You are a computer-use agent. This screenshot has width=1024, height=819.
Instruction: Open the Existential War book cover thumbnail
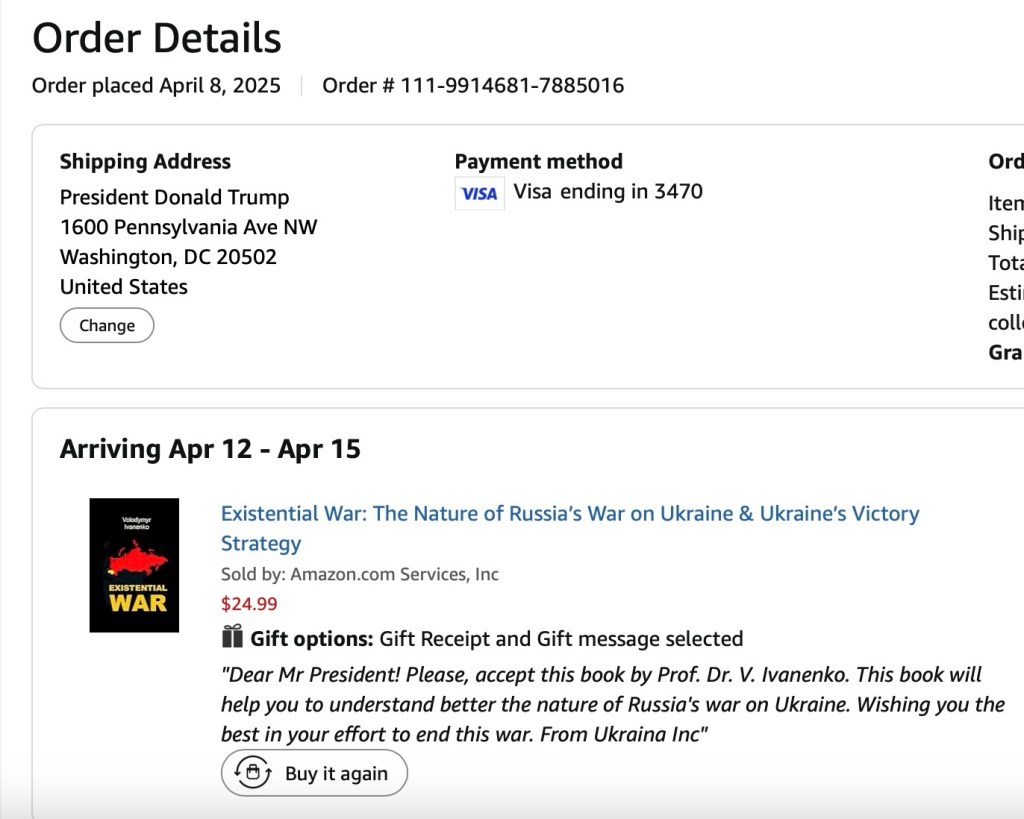tap(134, 565)
